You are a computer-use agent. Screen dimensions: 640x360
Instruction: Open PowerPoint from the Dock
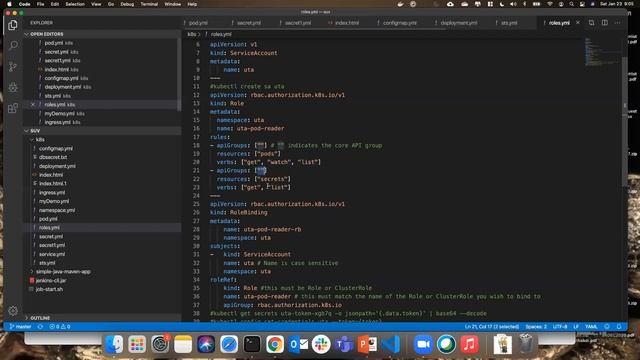pos(367,344)
